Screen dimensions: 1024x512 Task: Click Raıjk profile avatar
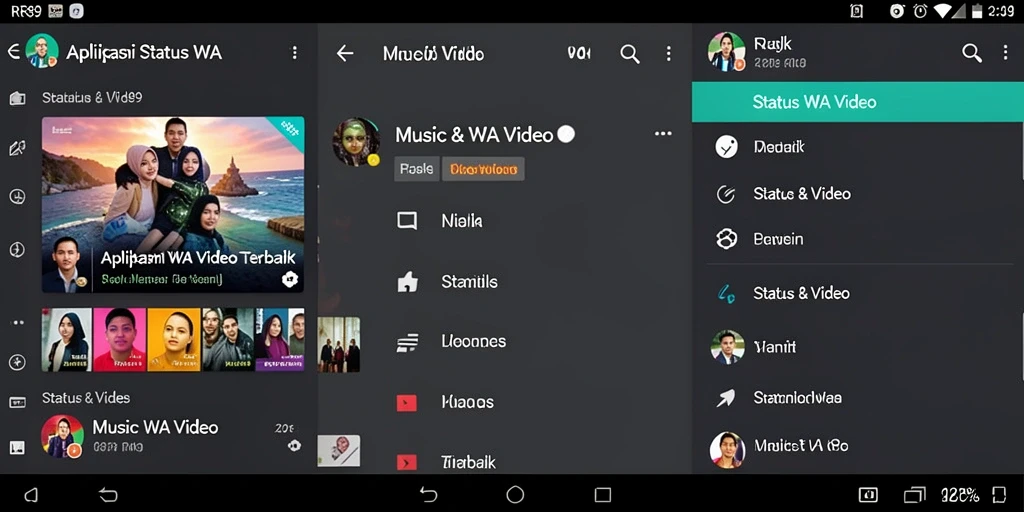click(726, 51)
